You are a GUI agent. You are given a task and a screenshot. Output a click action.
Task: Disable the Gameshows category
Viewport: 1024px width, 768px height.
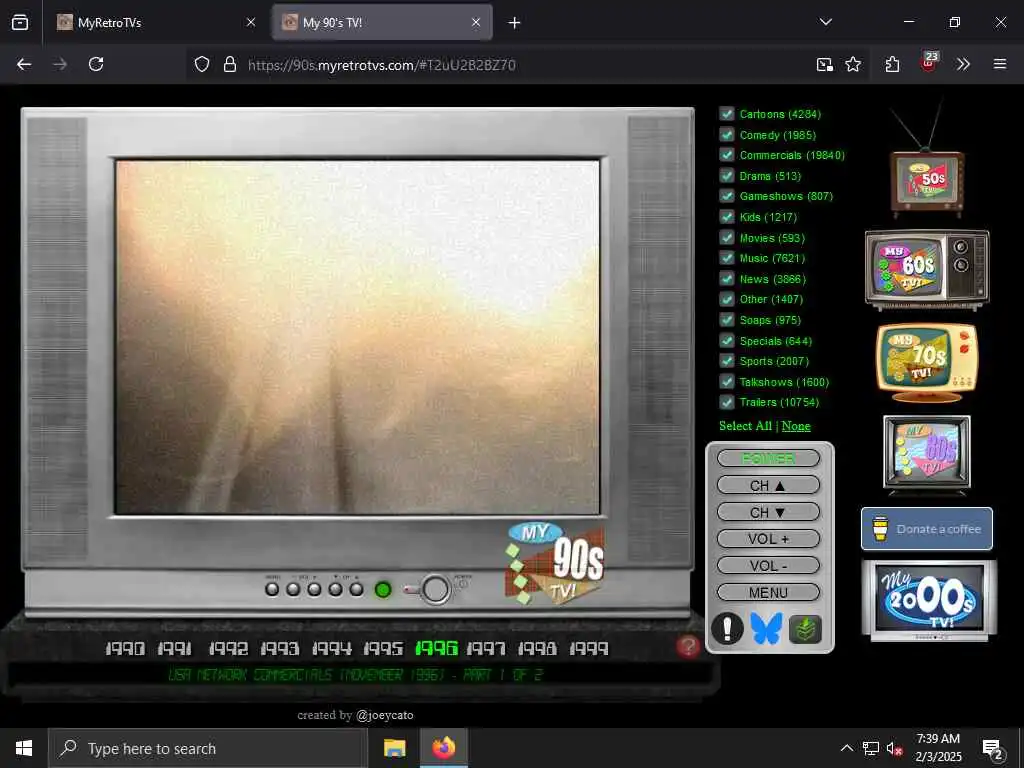pyautogui.click(x=727, y=196)
